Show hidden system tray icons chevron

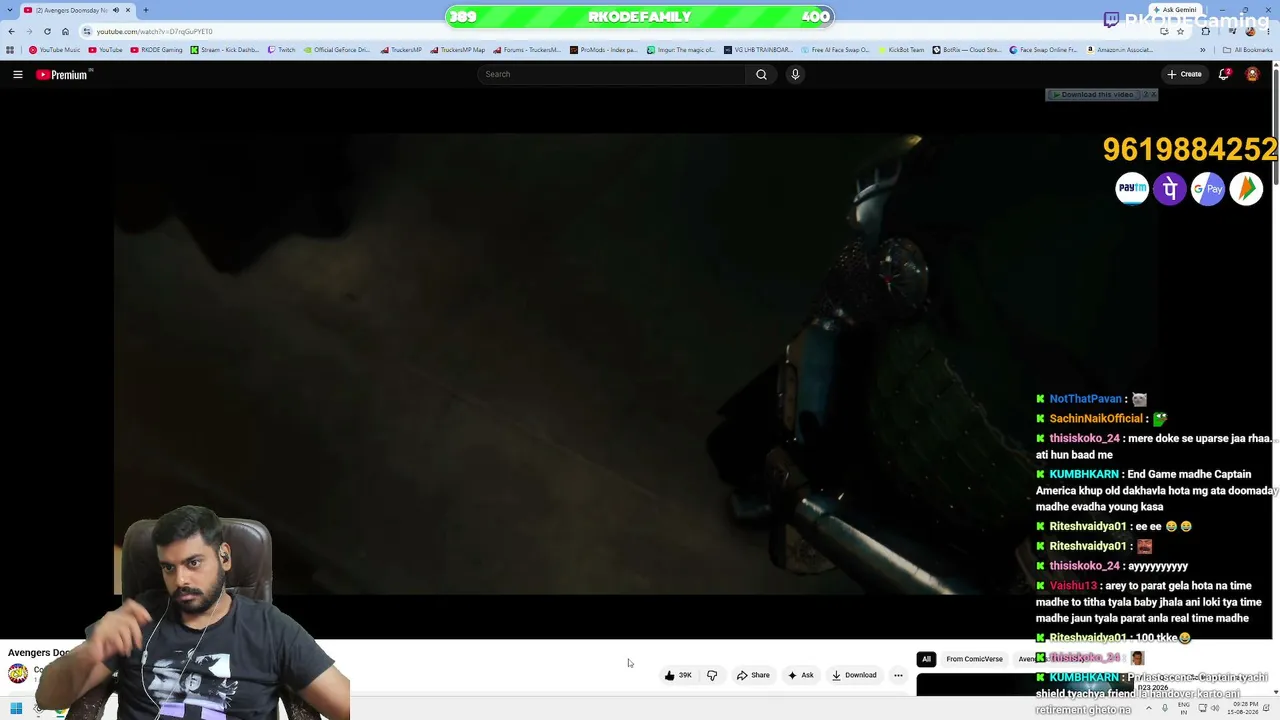(1149, 709)
